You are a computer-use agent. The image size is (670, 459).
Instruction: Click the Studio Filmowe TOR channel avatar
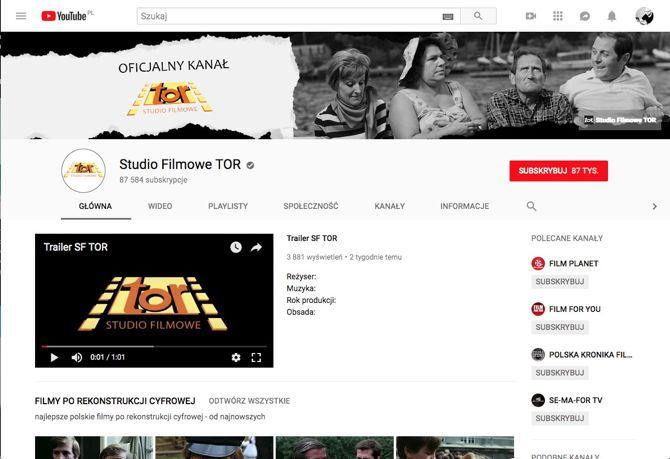point(83,171)
